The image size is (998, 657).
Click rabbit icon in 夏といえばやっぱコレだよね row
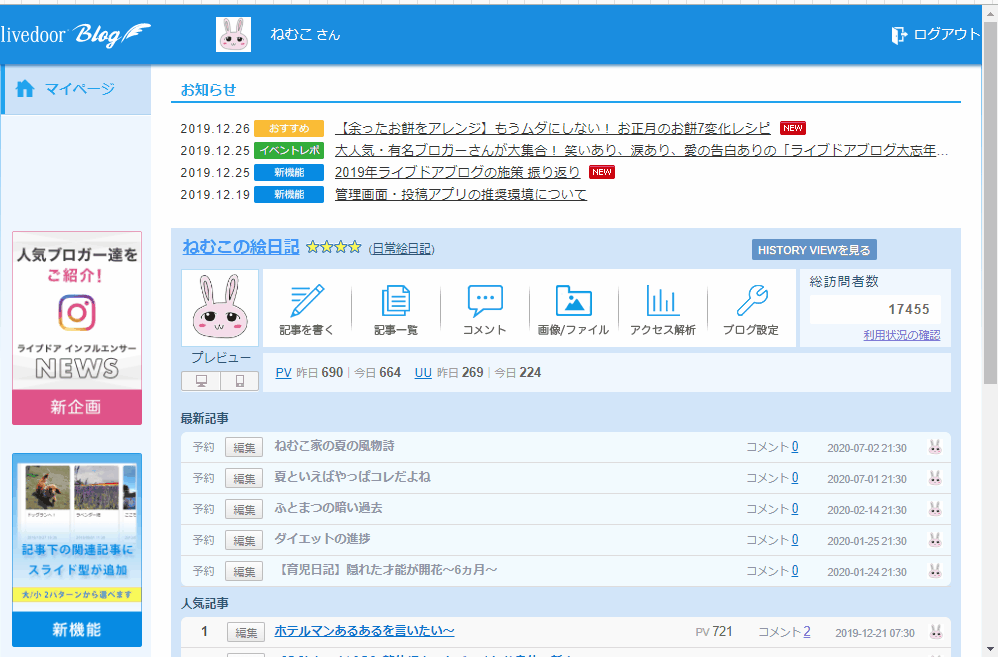pos(935,477)
